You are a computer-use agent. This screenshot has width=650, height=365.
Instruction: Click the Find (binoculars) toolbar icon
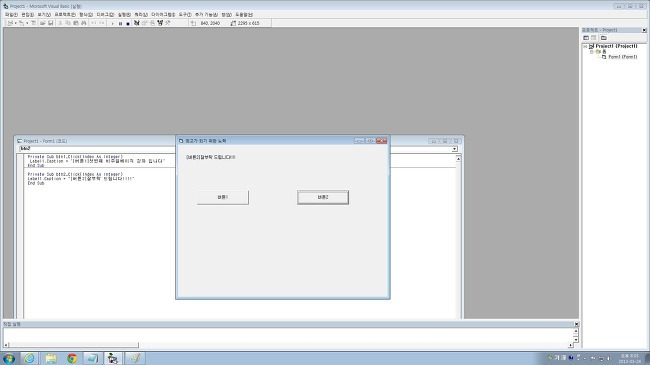[84, 23]
